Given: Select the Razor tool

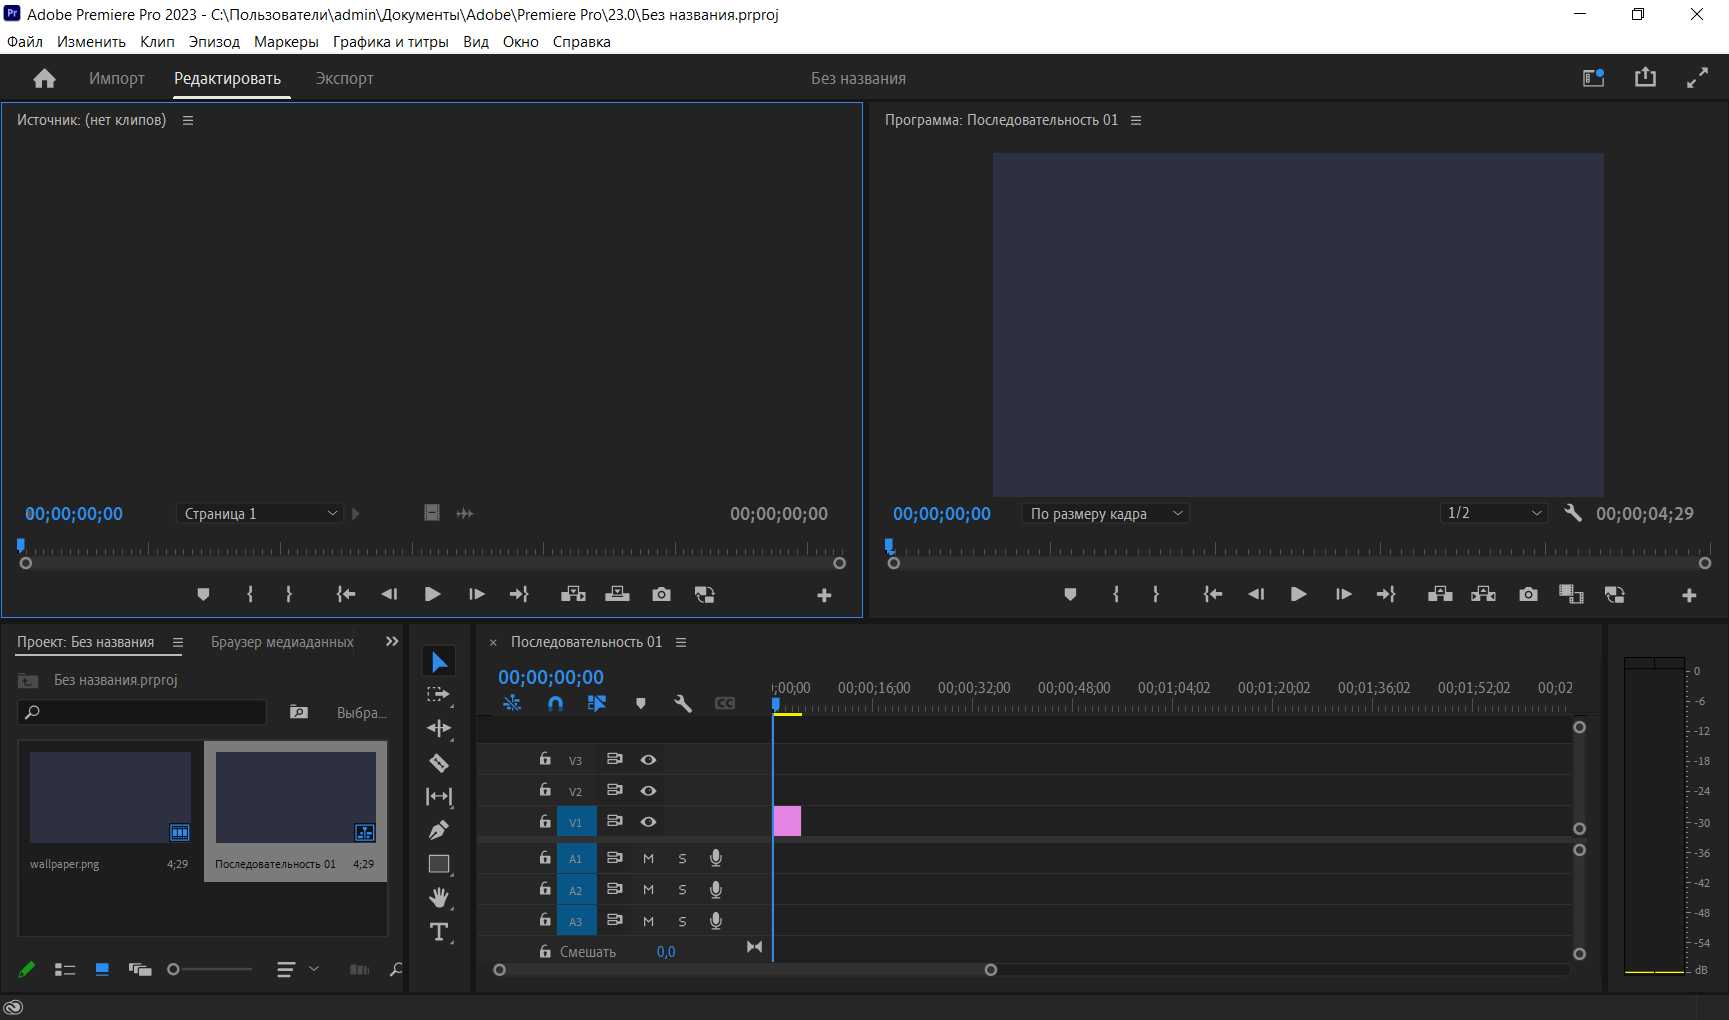Looking at the screenshot, I should coord(438,763).
